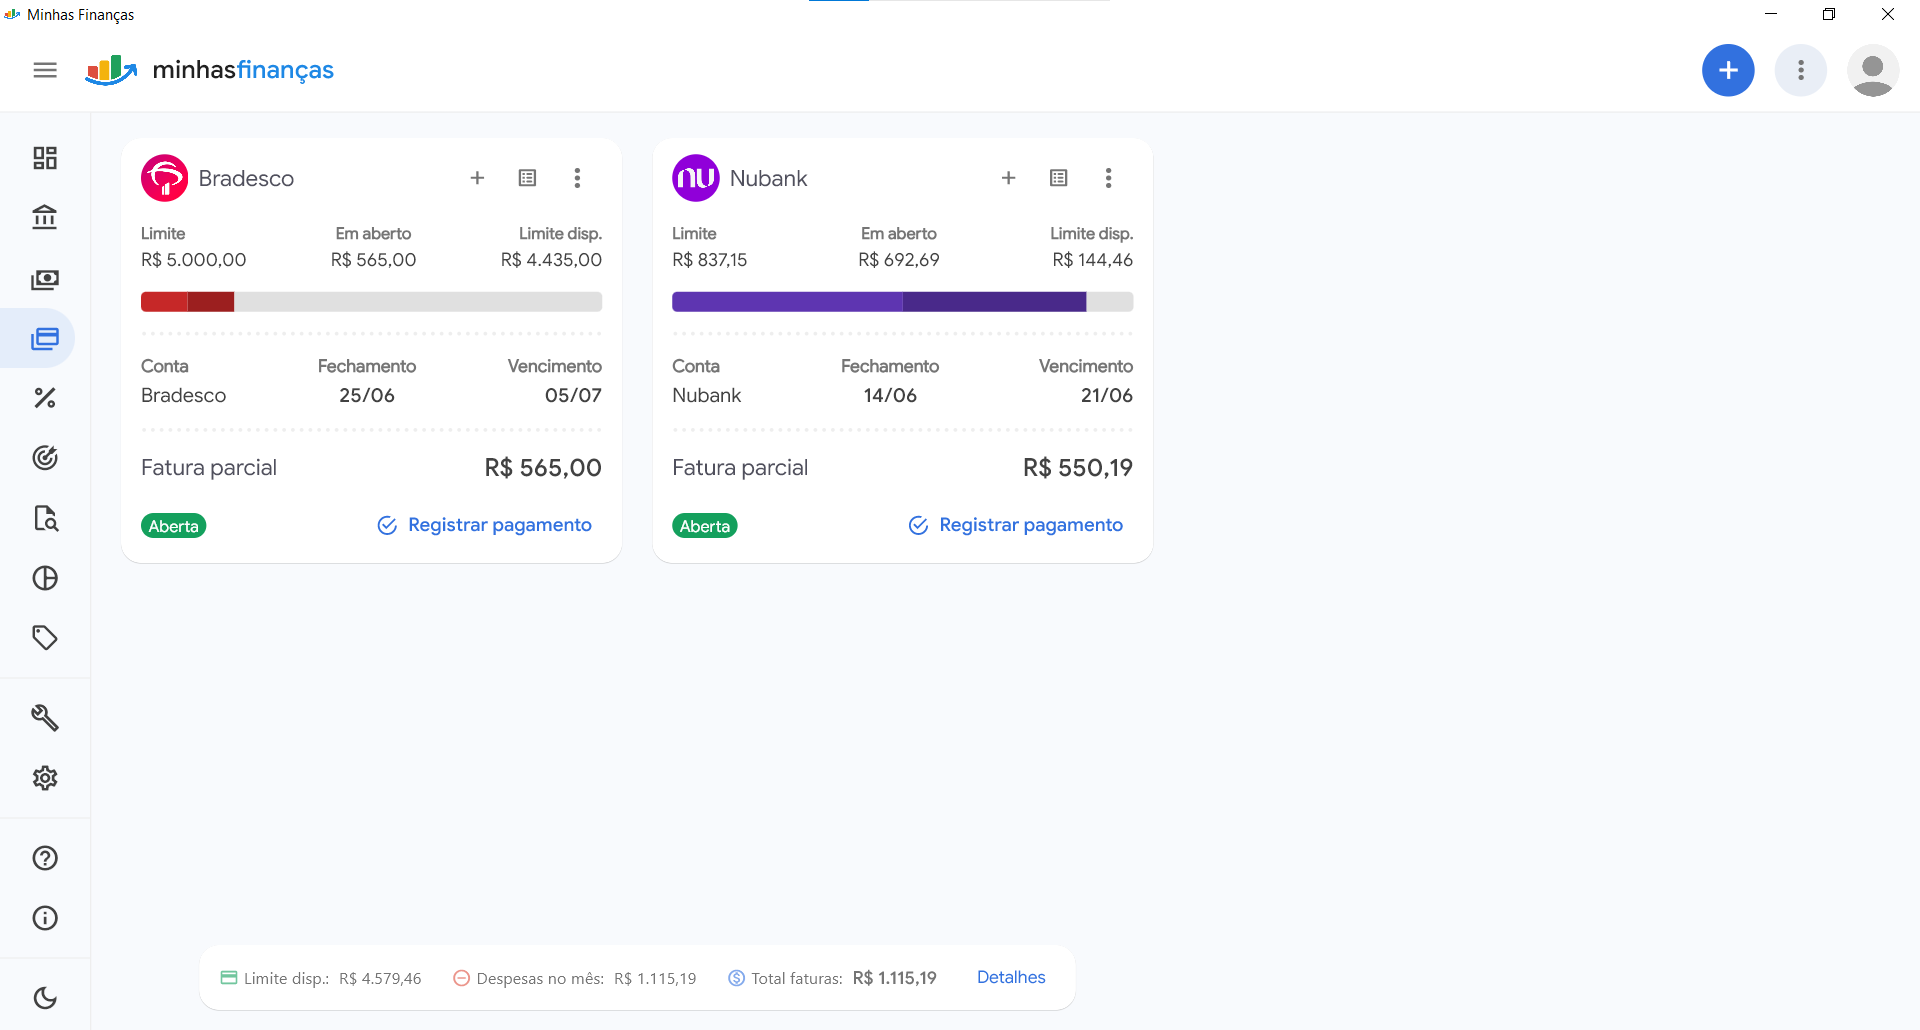Select credit cards section in sidebar
This screenshot has height=1030, width=1920.
[x=45, y=339]
